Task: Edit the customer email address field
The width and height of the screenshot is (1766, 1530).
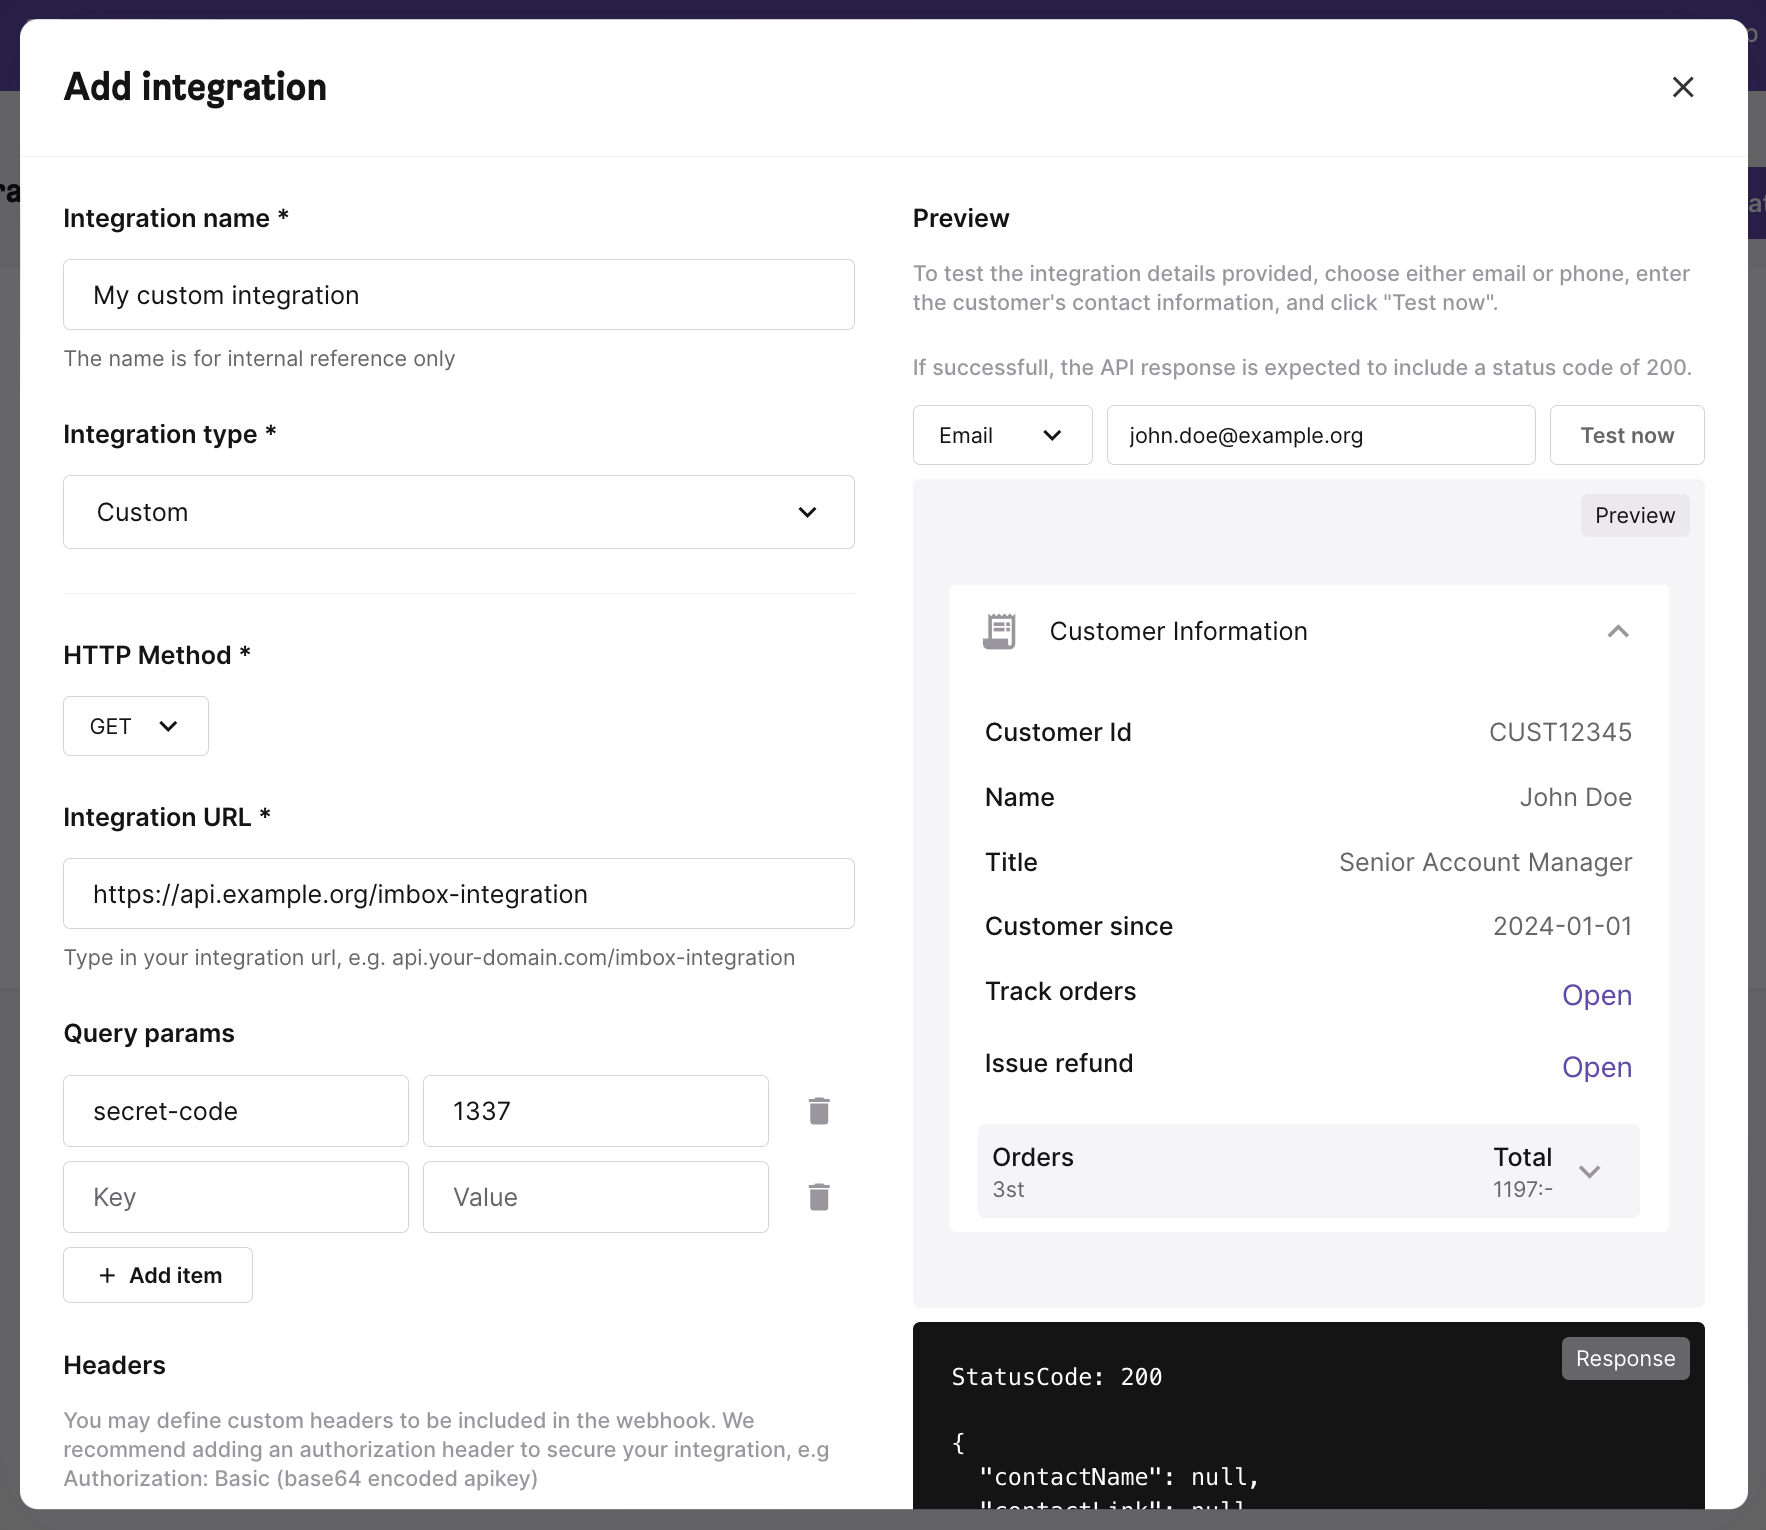Action: tap(1321, 434)
